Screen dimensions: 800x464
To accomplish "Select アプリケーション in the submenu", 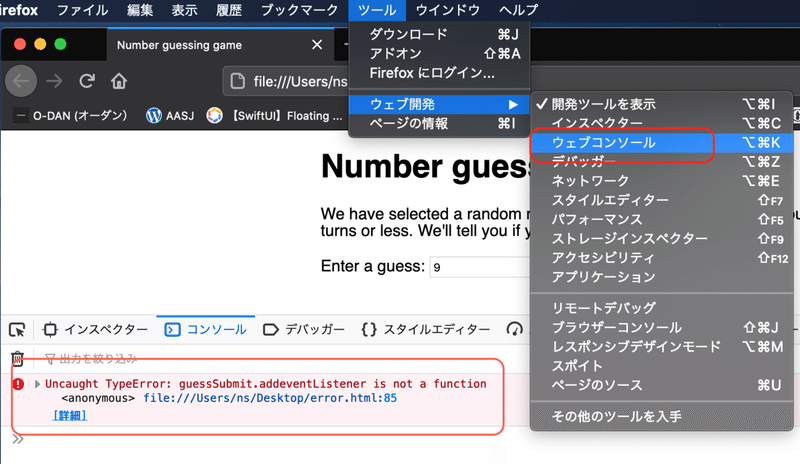I will pyautogui.click(x=662, y=277).
